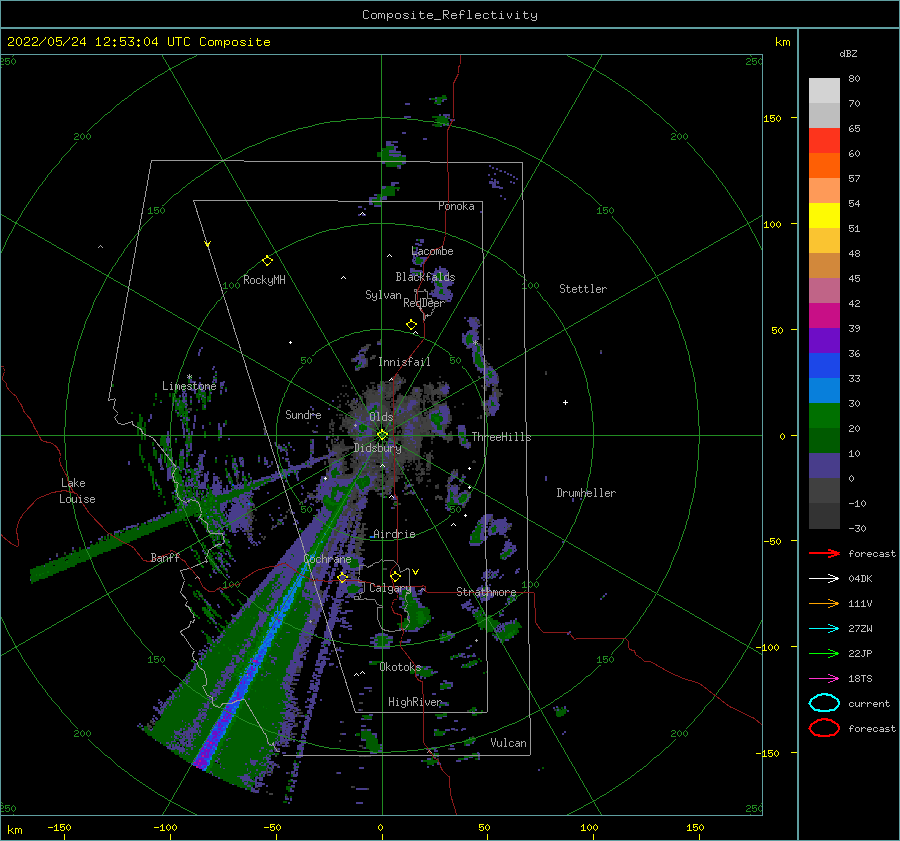Click the red forecast arrow legend icon

pyautogui.click(x=824, y=553)
